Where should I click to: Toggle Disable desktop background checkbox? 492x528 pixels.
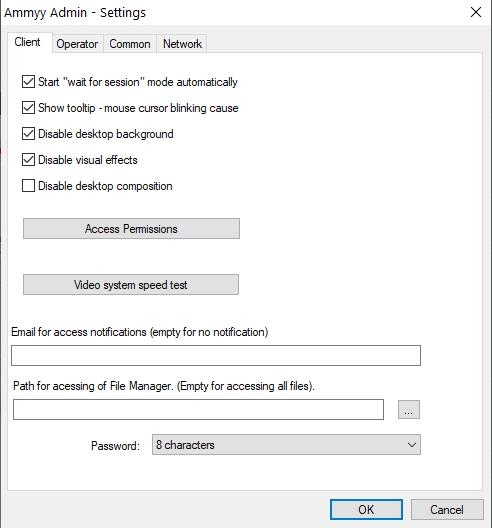tap(28, 134)
